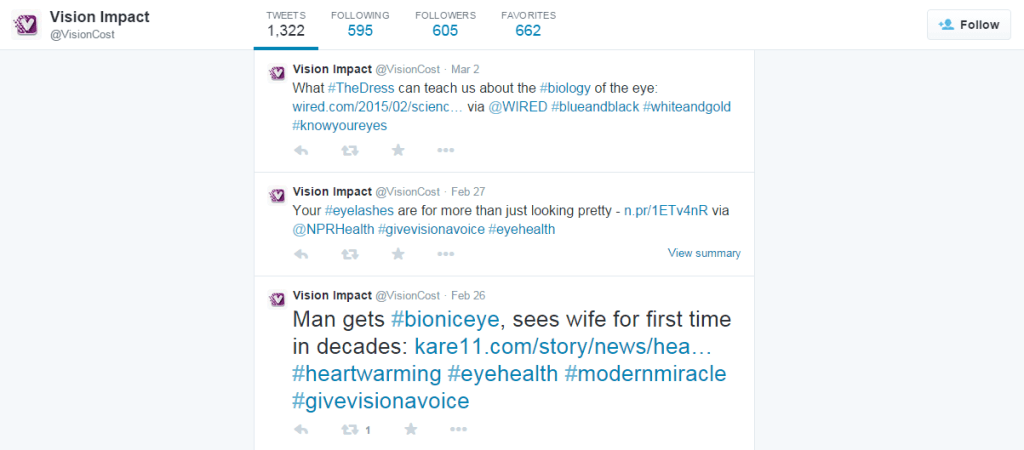
Task: Reply to the #eyelashes tweet
Action: point(300,254)
